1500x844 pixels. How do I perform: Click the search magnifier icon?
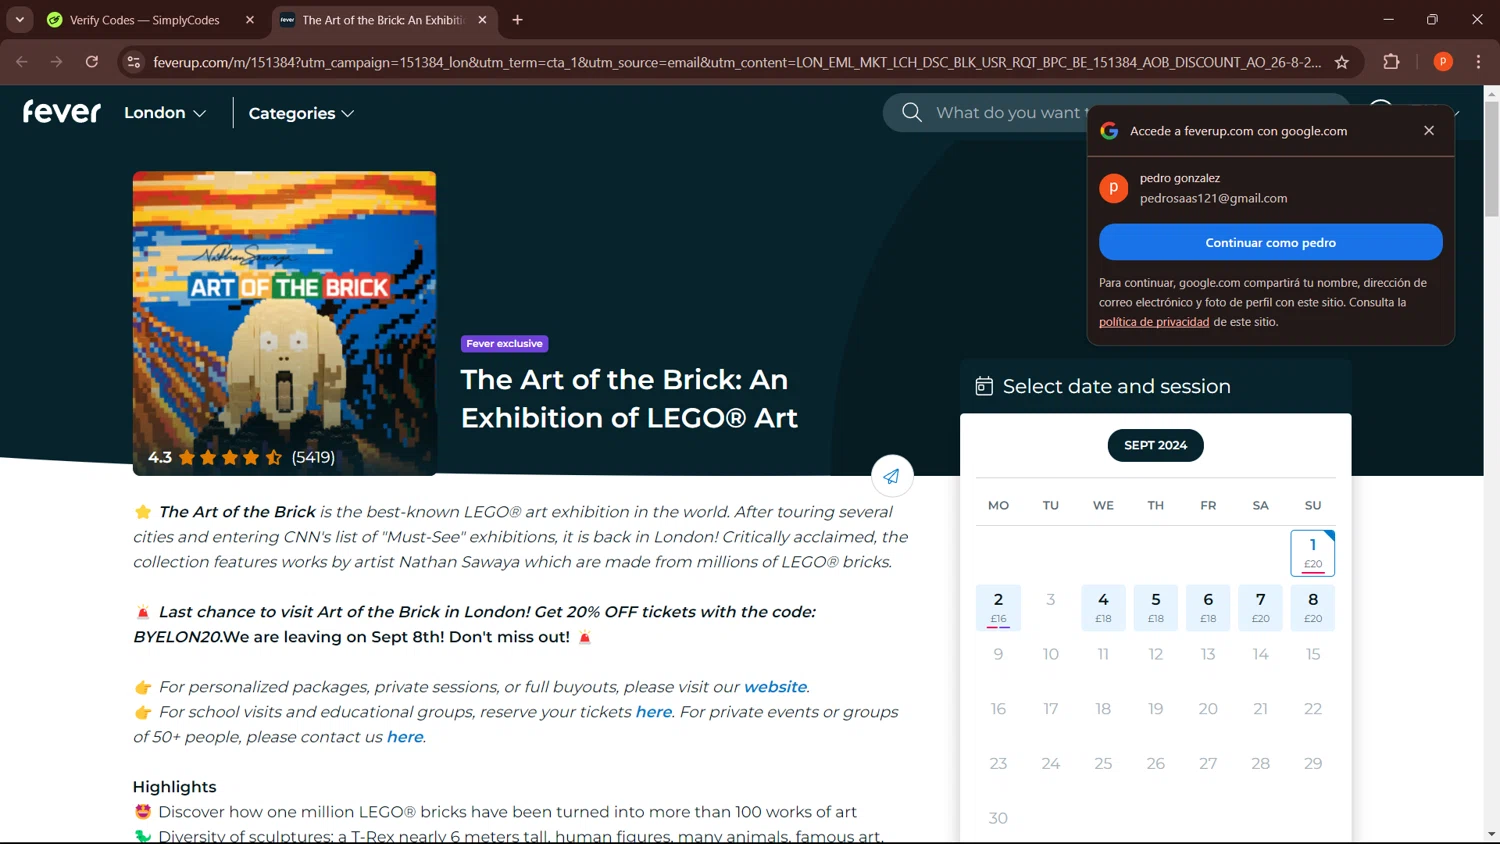pyautogui.click(x=911, y=113)
